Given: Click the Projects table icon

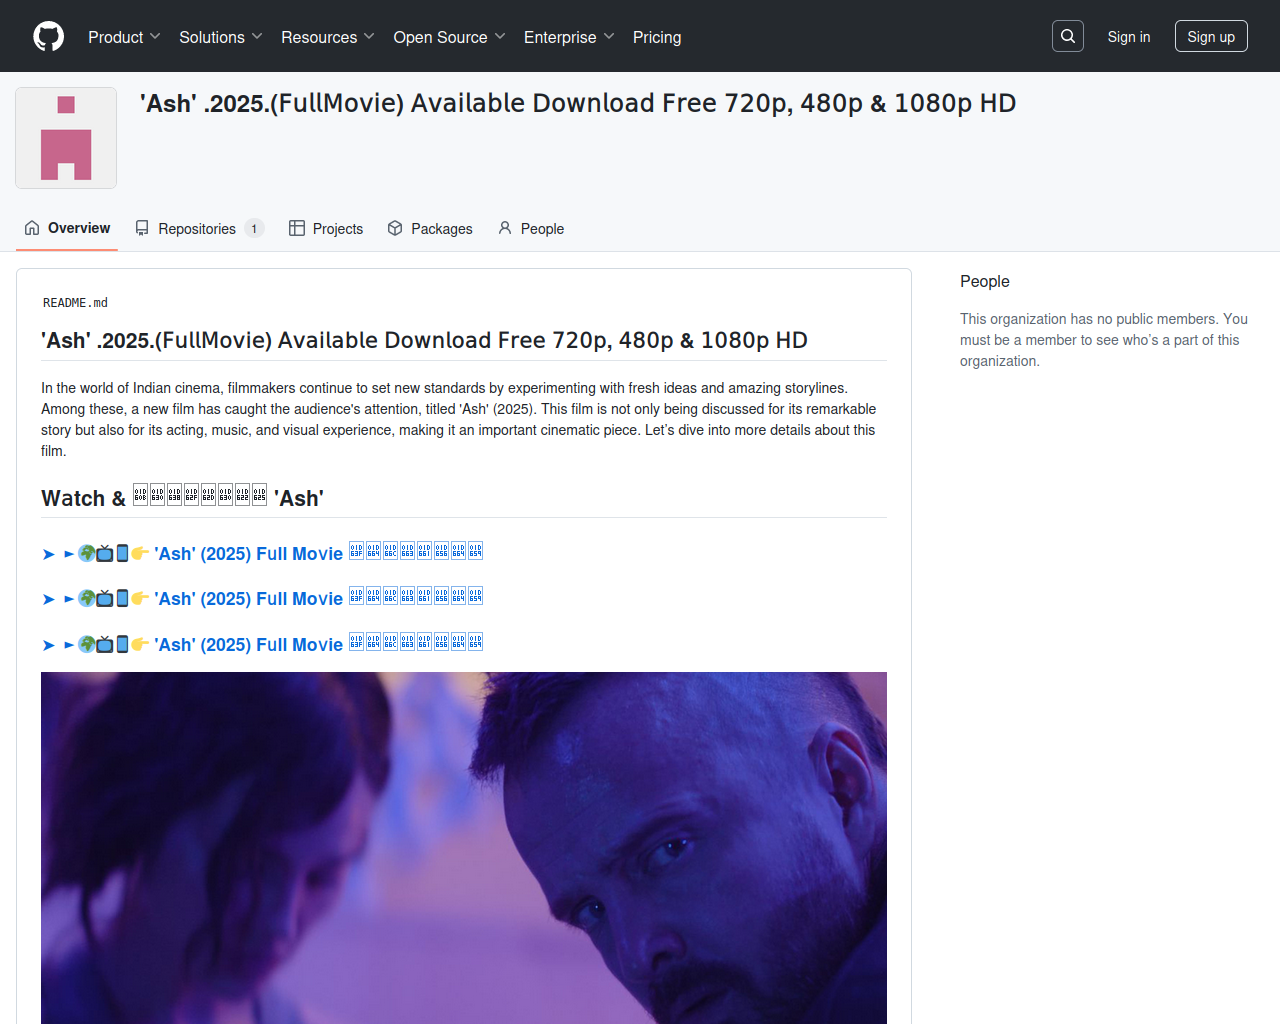Looking at the screenshot, I should [x=297, y=228].
